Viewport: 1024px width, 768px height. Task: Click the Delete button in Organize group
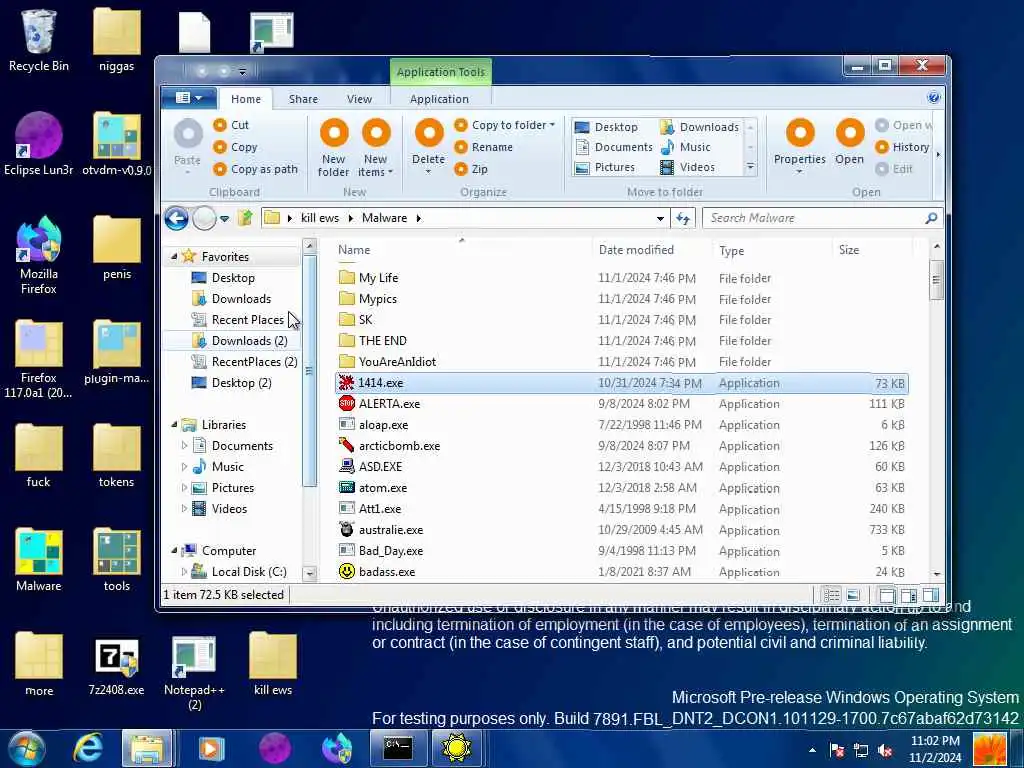[428, 146]
